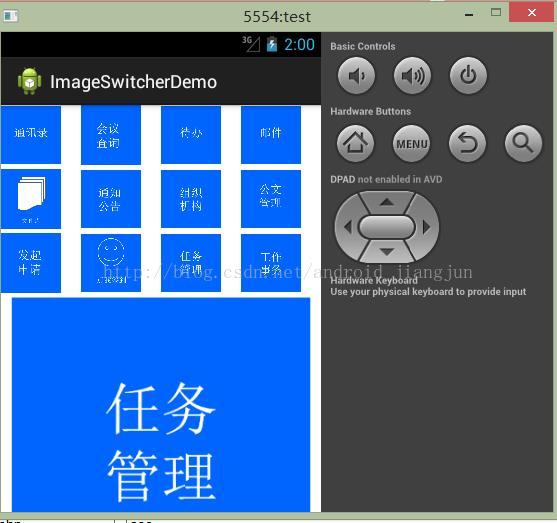
Task: Tap the Back hardware button
Action: click(467, 143)
